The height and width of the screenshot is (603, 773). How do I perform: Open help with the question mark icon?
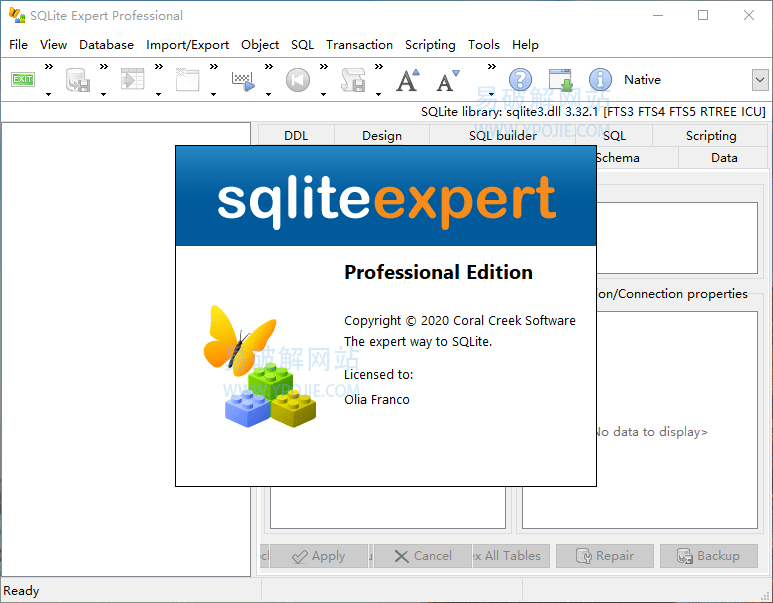click(x=520, y=80)
